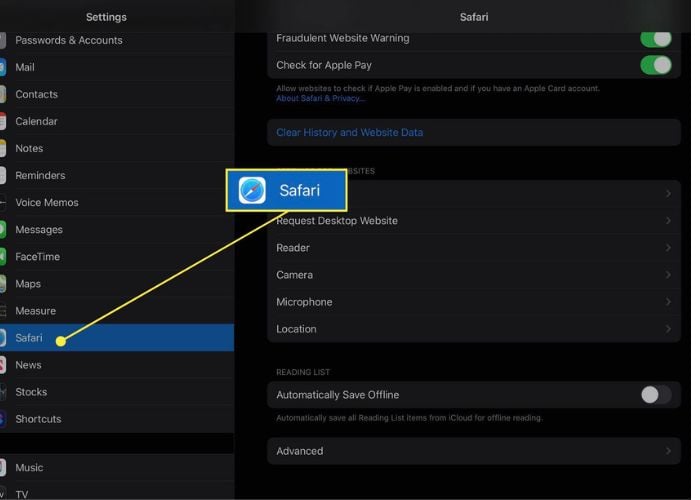Click chevron on Advanced row
The width and height of the screenshot is (700, 500).
(668, 451)
